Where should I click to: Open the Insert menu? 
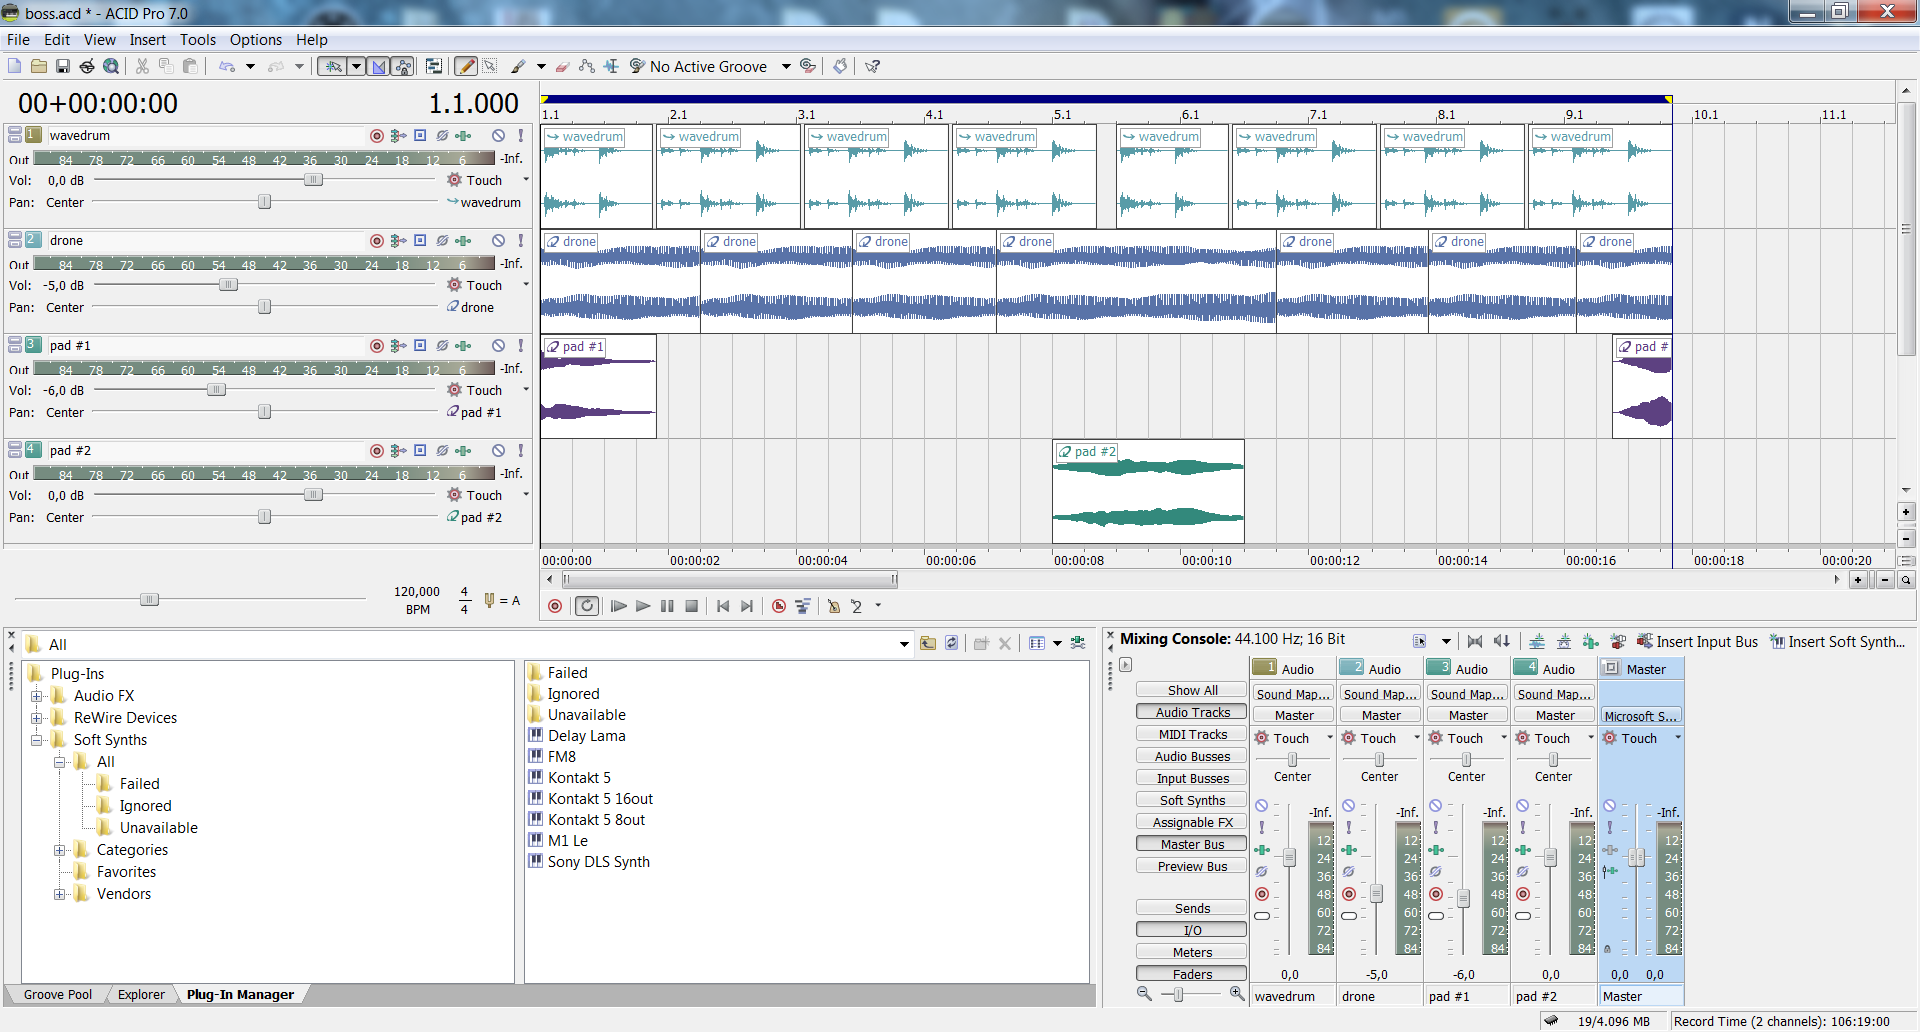[x=147, y=40]
